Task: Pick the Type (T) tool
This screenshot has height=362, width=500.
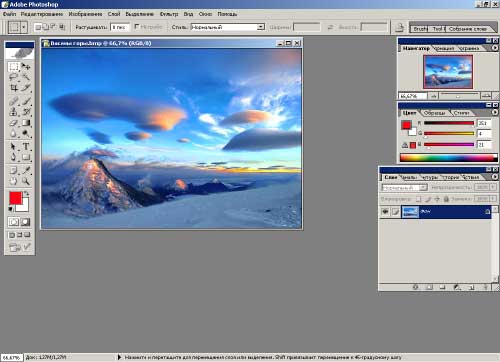Action: (26, 146)
